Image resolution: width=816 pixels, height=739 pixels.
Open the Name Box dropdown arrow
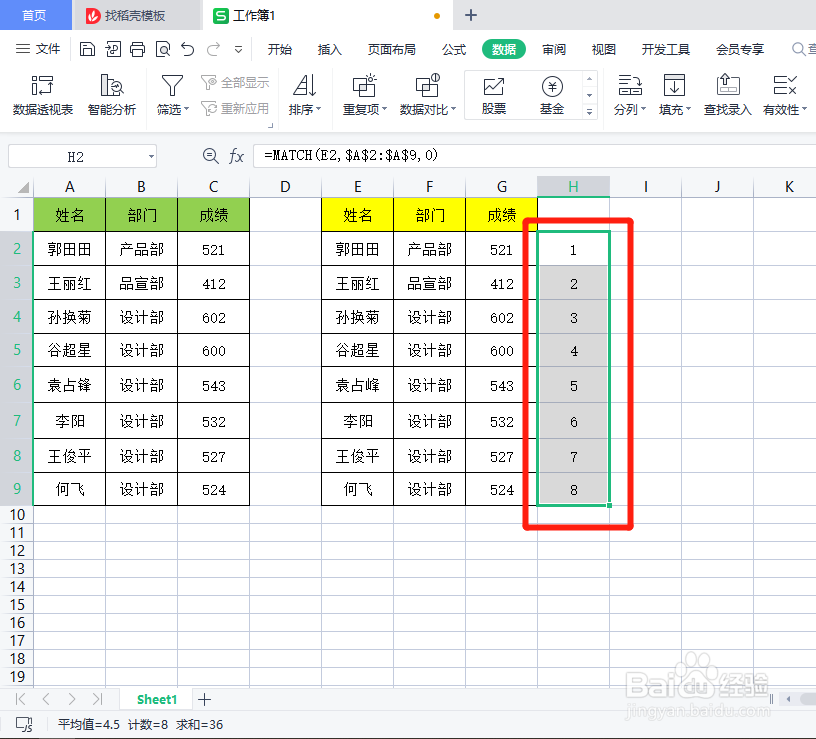tap(150, 156)
